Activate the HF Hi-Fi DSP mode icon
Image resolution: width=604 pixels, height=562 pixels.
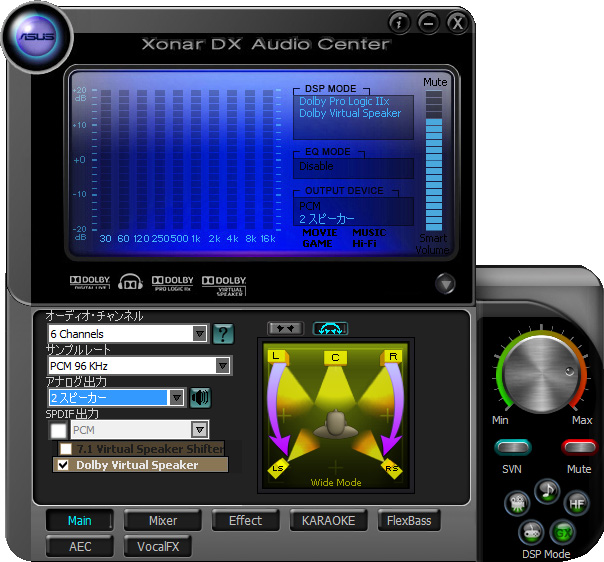pyautogui.click(x=577, y=503)
